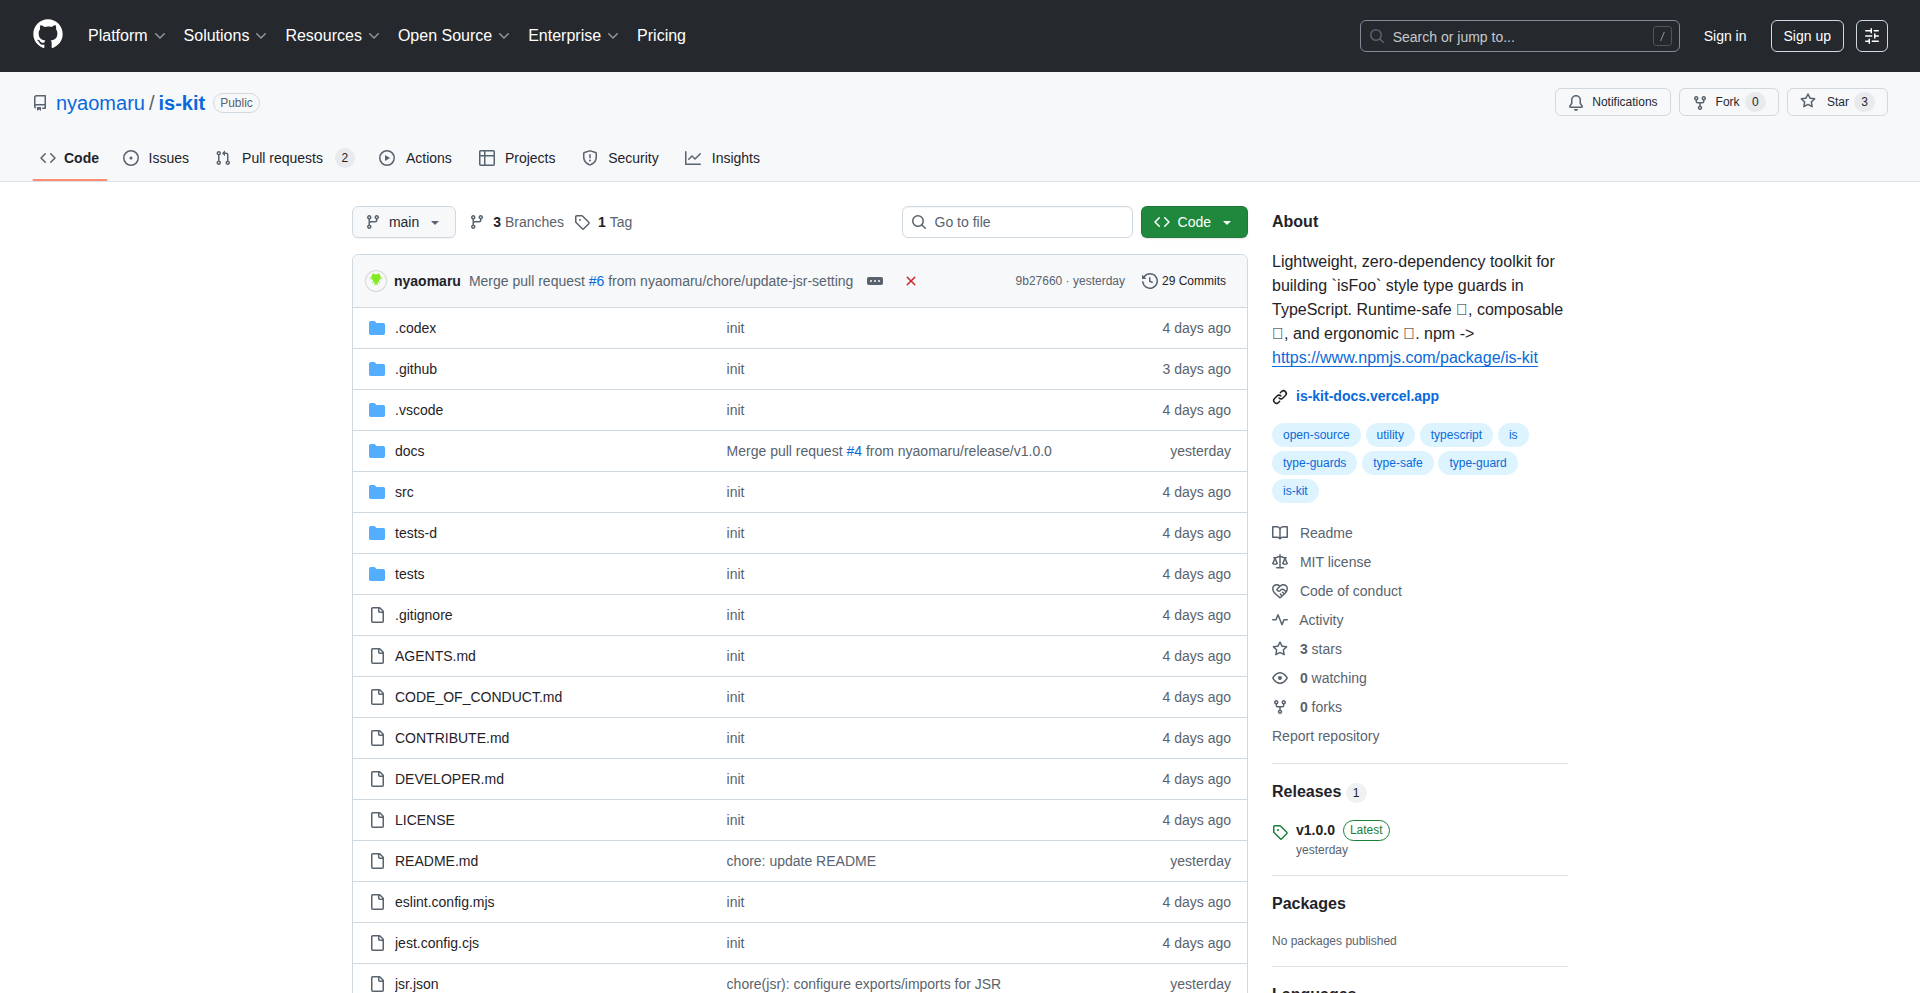Click the Go to file field
The width and height of the screenshot is (1920, 993).
click(1017, 222)
